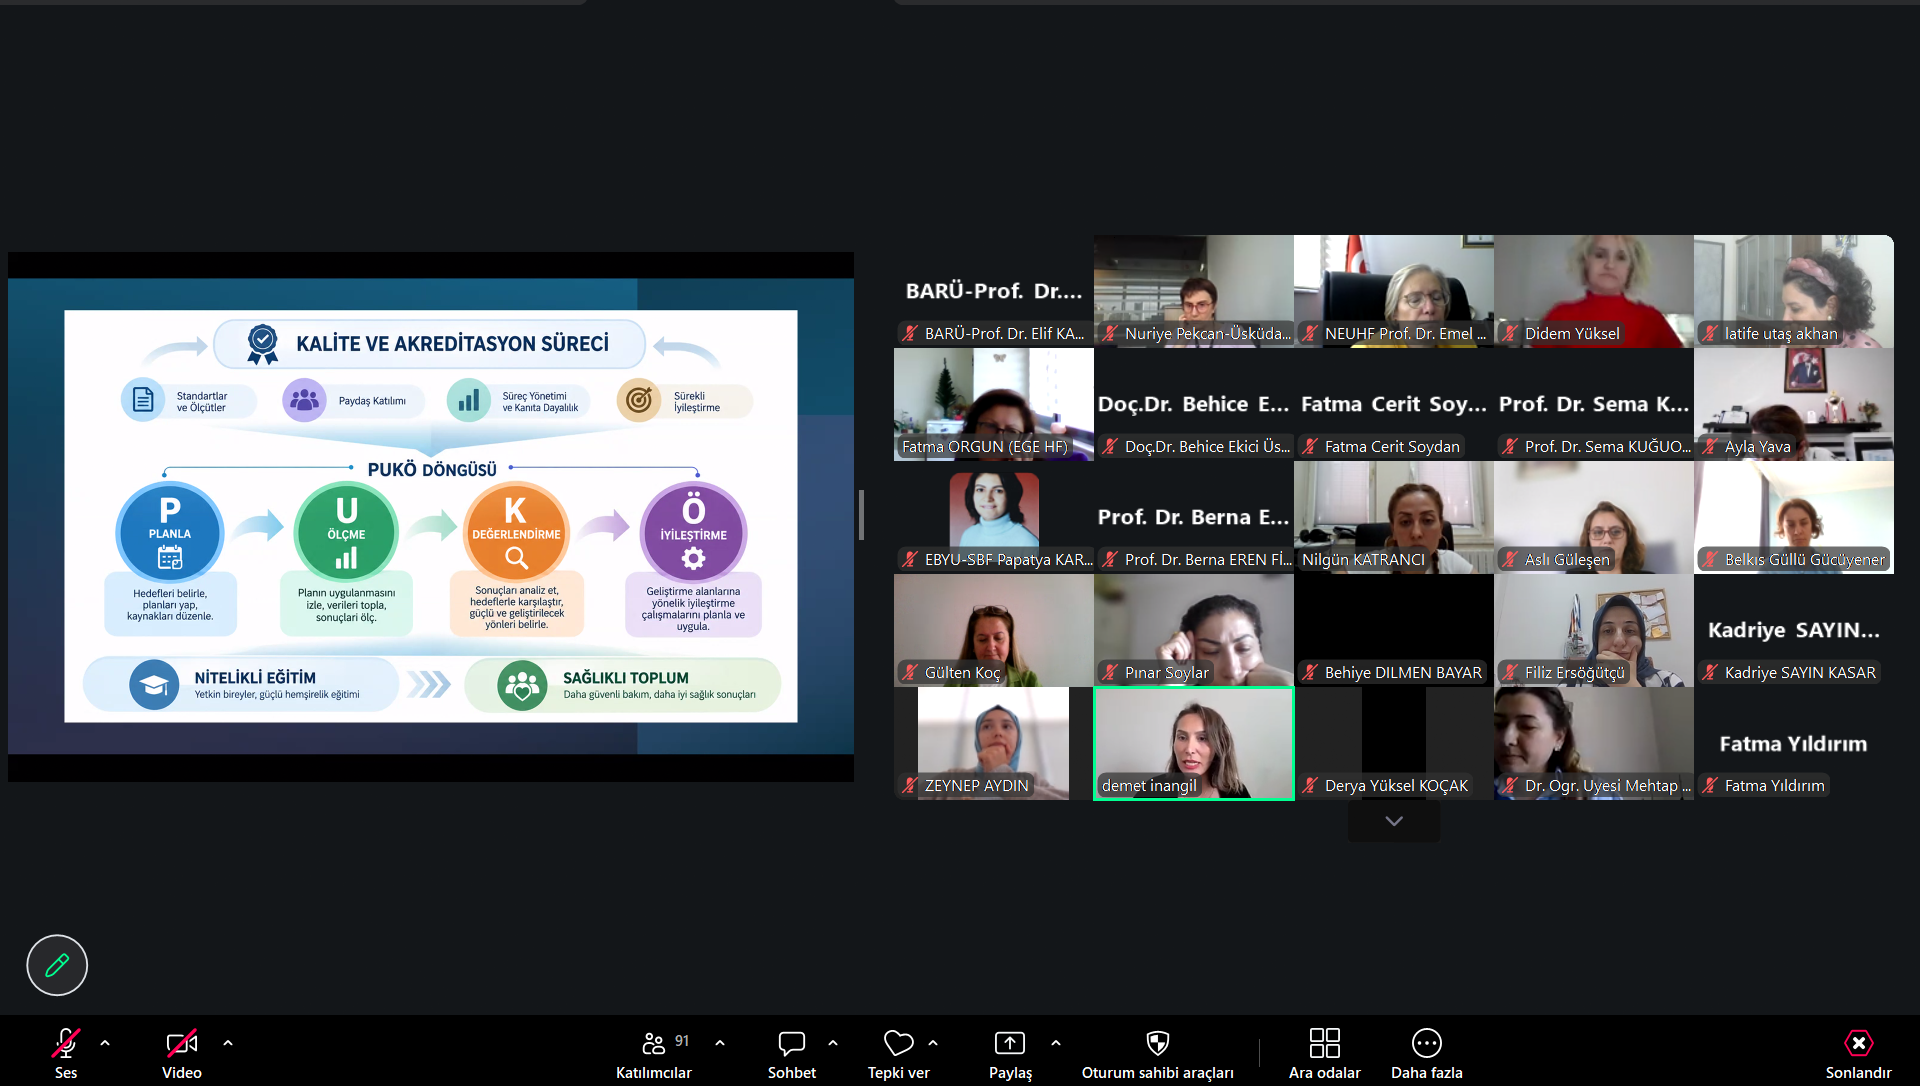The width and height of the screenshot is (1920, 1086).
Task: Expand audio options caret next to Ses
Action: tap(105, 1043)
